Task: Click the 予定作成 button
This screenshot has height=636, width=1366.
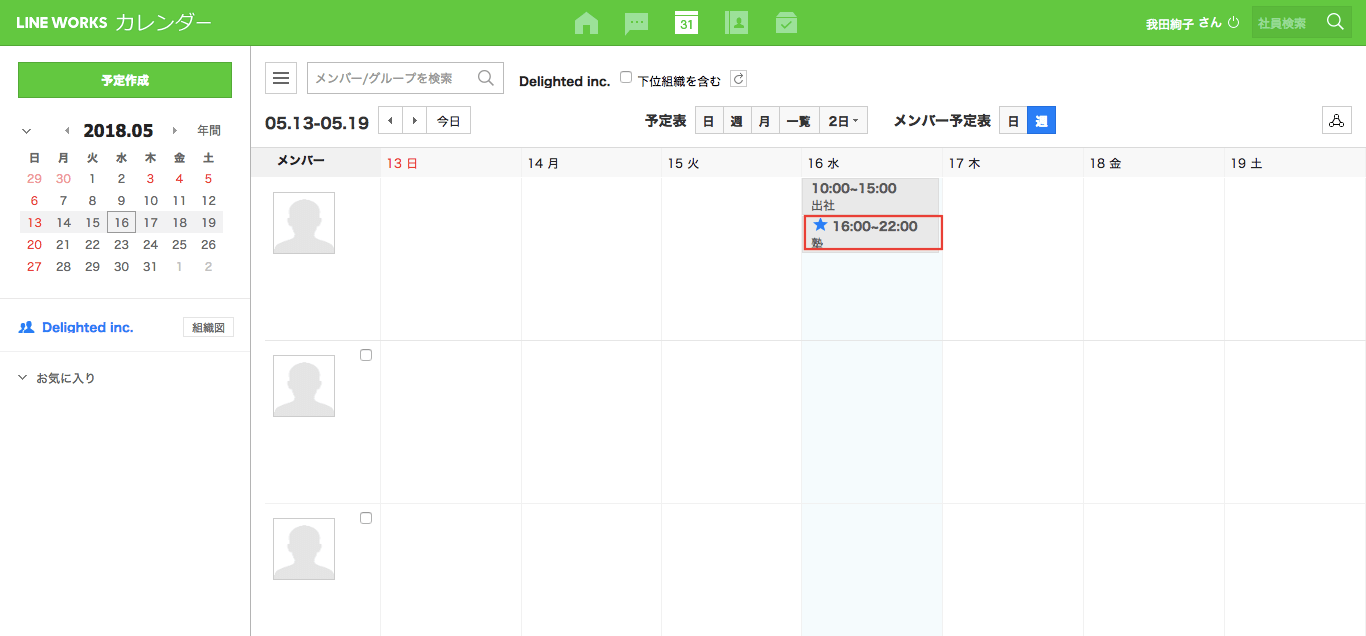Action: [125, 80]
